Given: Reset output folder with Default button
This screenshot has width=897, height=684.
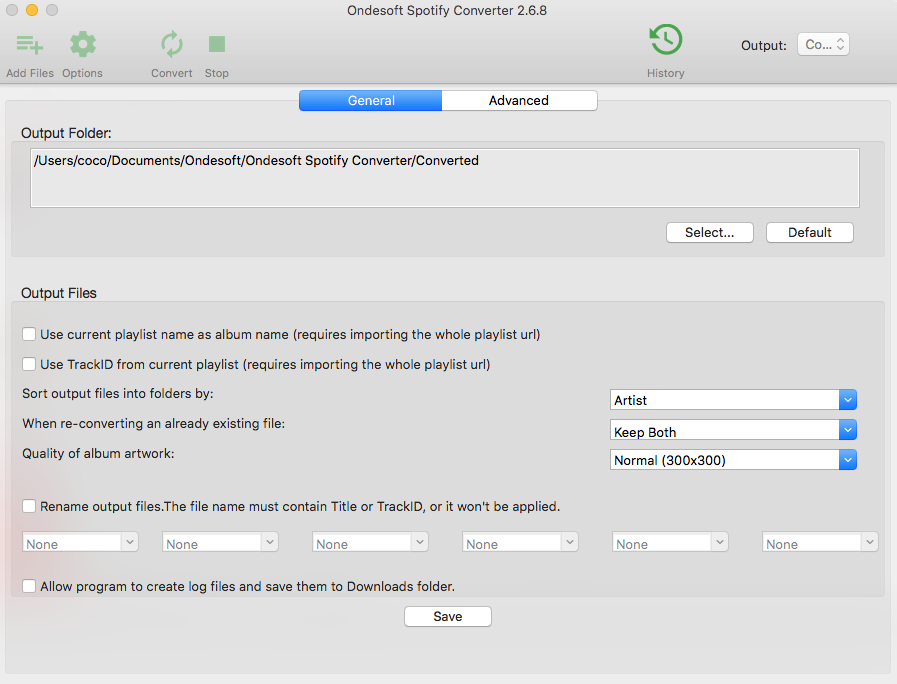Looking at the screenshot, I should point(809,232).
